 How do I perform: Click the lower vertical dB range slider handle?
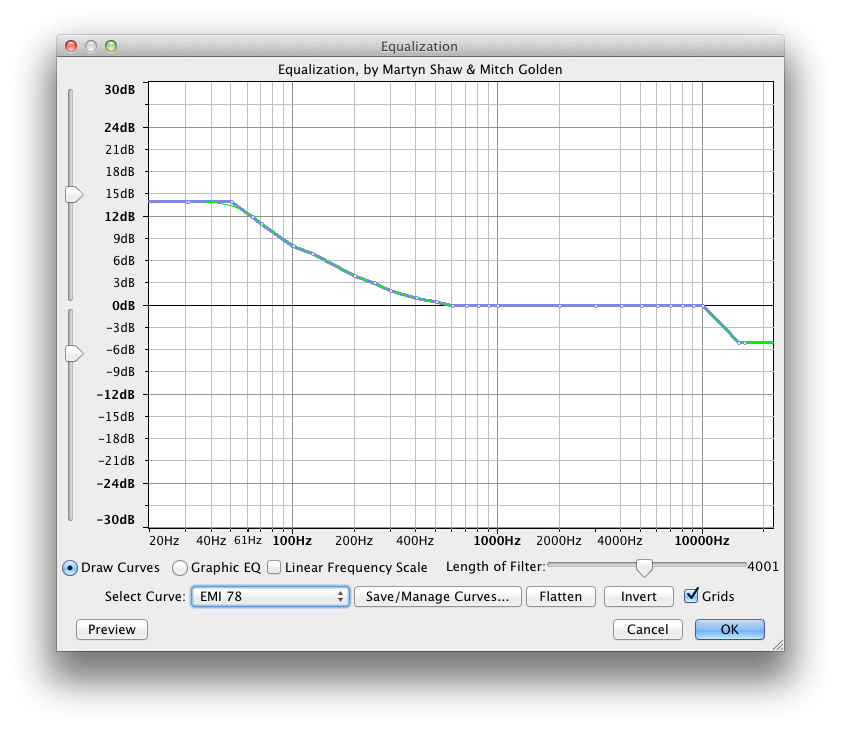coord(74,353)
